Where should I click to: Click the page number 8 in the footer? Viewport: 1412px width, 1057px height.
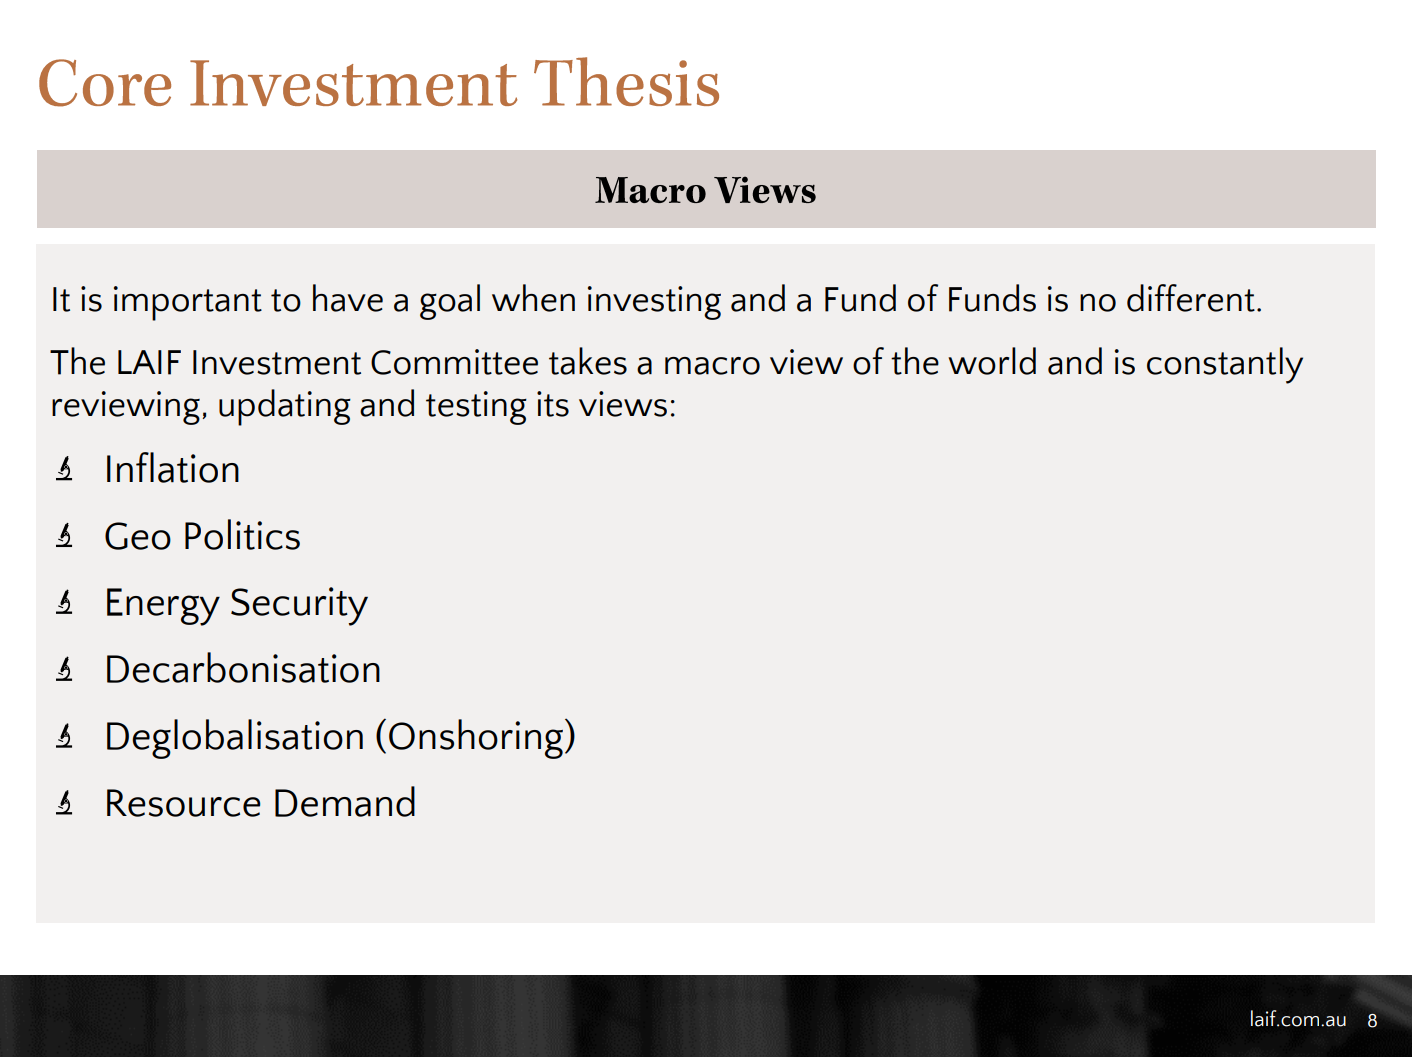pos(1372,1021)
